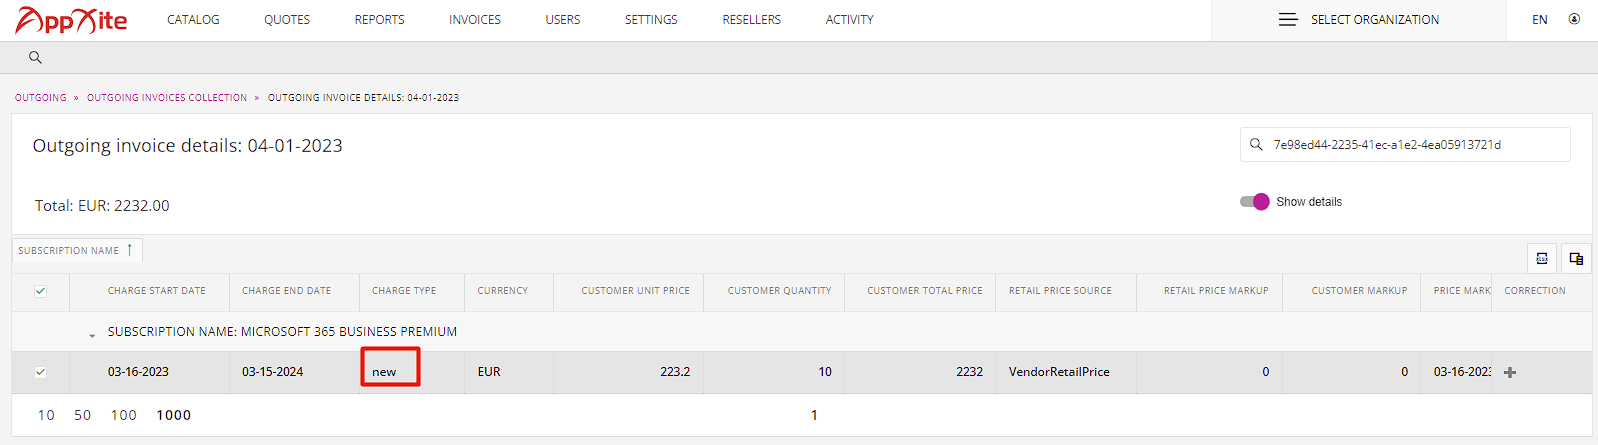1598x445 pixels.
Task: Tick the select-all checkbox in table header
Action: pos(40,291)
